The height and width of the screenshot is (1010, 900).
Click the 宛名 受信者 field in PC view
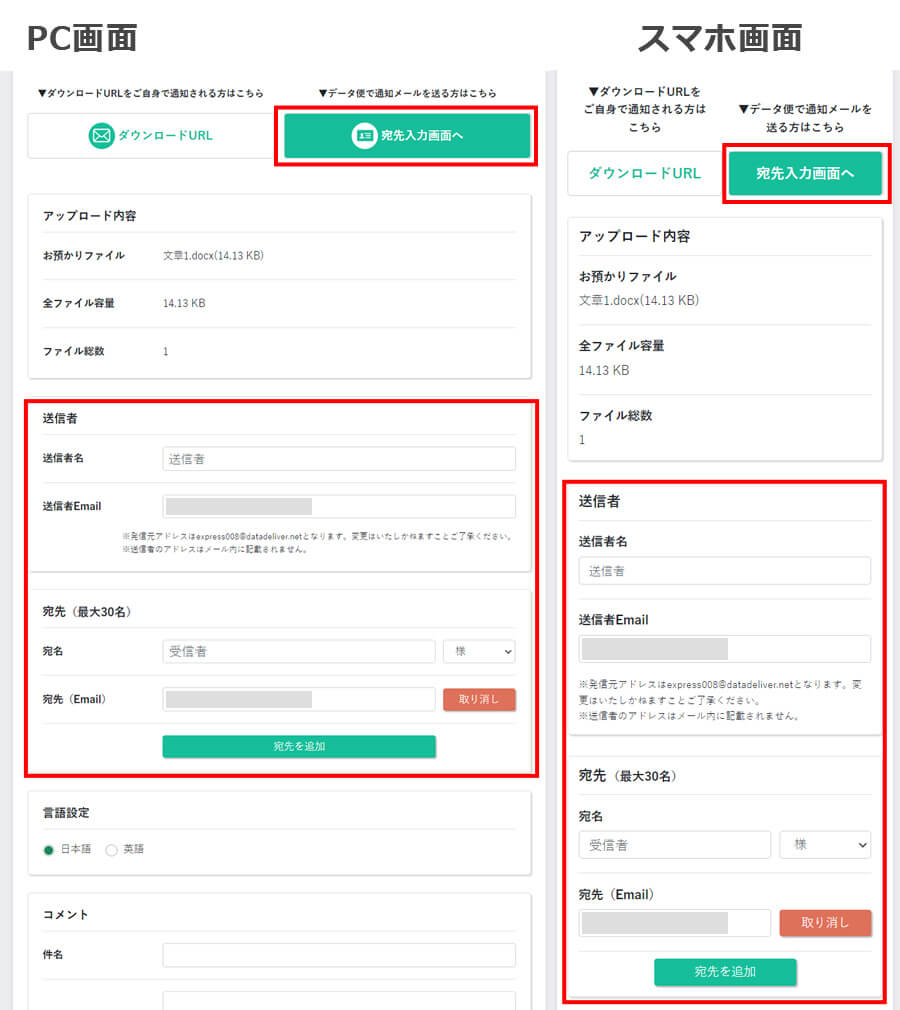[299, 651]
